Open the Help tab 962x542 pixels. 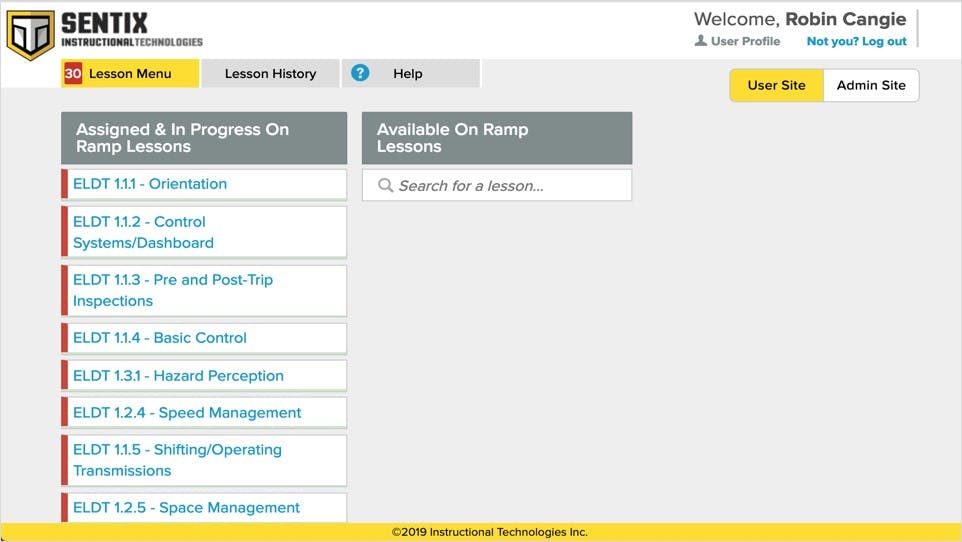(407, 73)
